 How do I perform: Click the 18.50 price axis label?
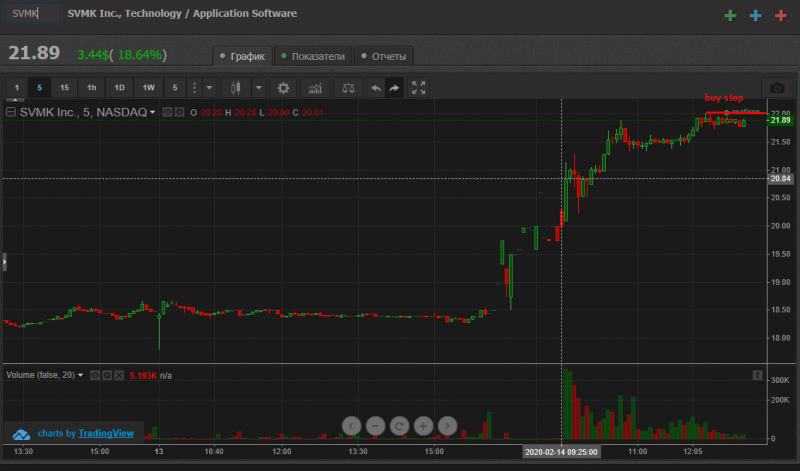tap(781, 310)
